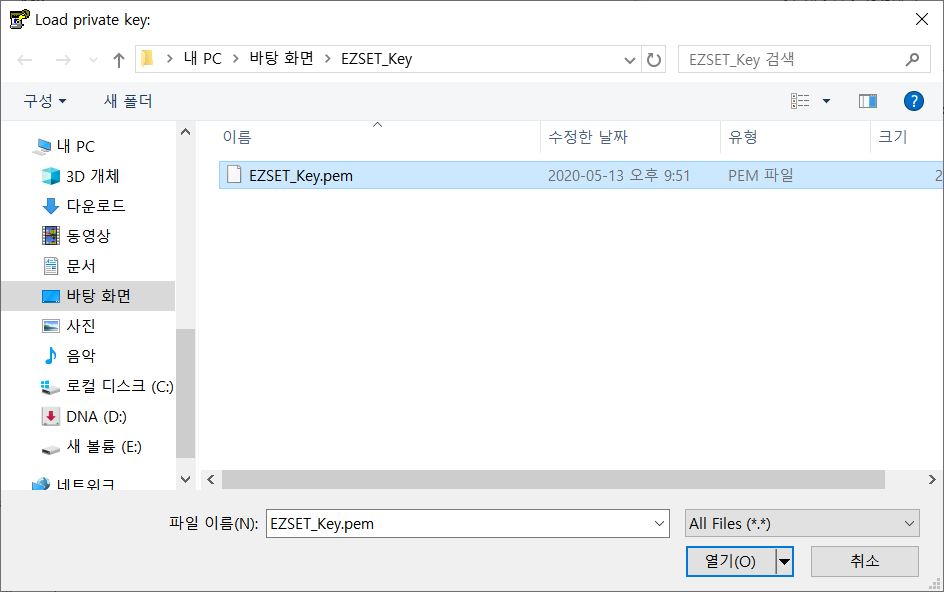Screen dimensions: 944x592
Task: Select 3D 개체 in the sidebar
Action: [x=92, y=176]
